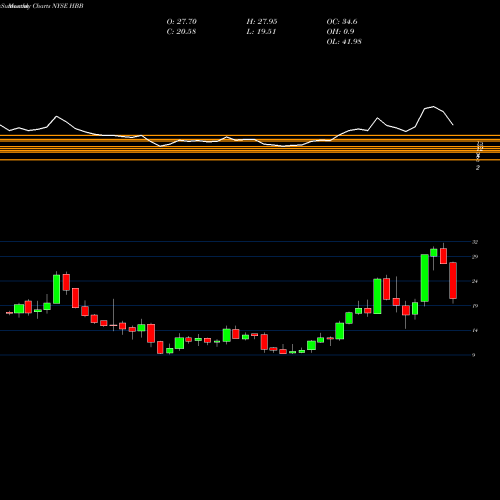
Task: Click the 'OC: 34.6' readout
Action: 342,22
